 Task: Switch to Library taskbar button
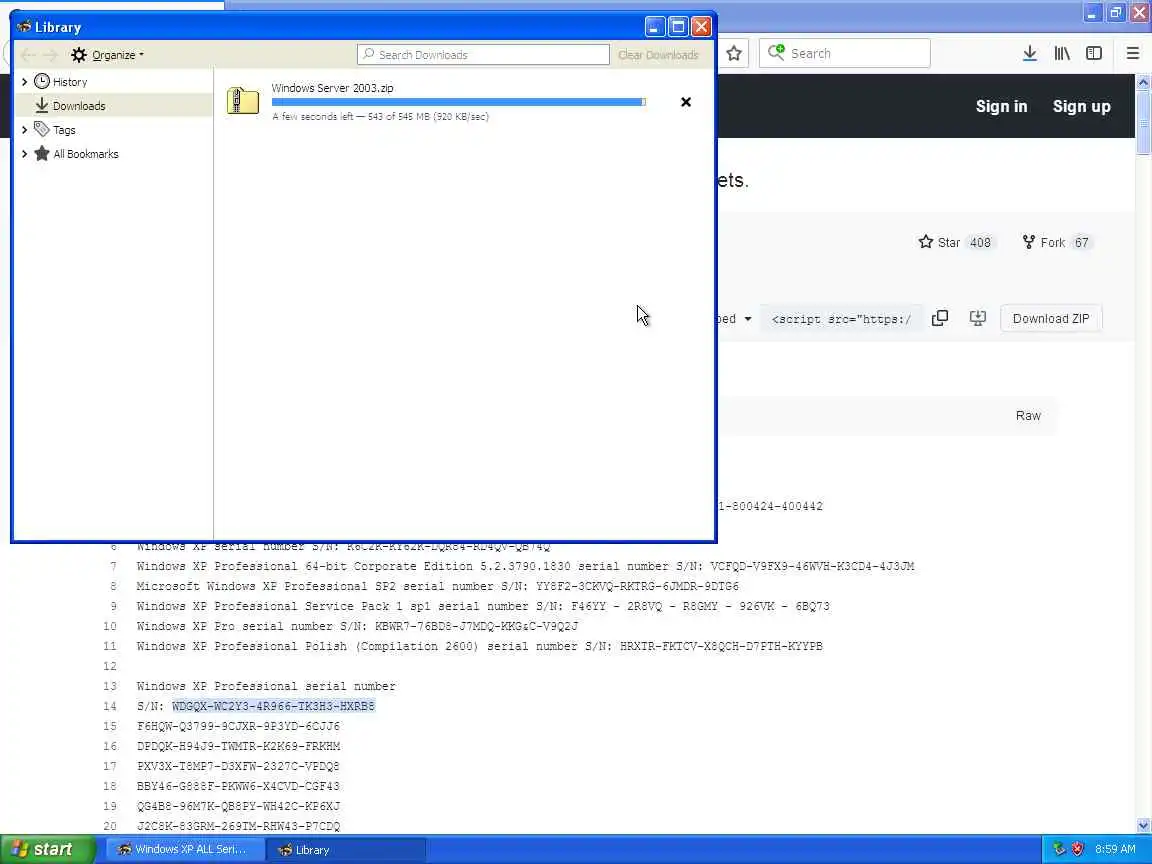[345, 850]
